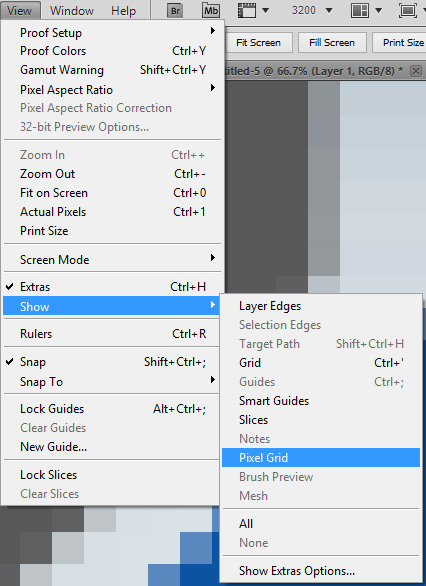Click the Fill Screen button

coord(332,43)
